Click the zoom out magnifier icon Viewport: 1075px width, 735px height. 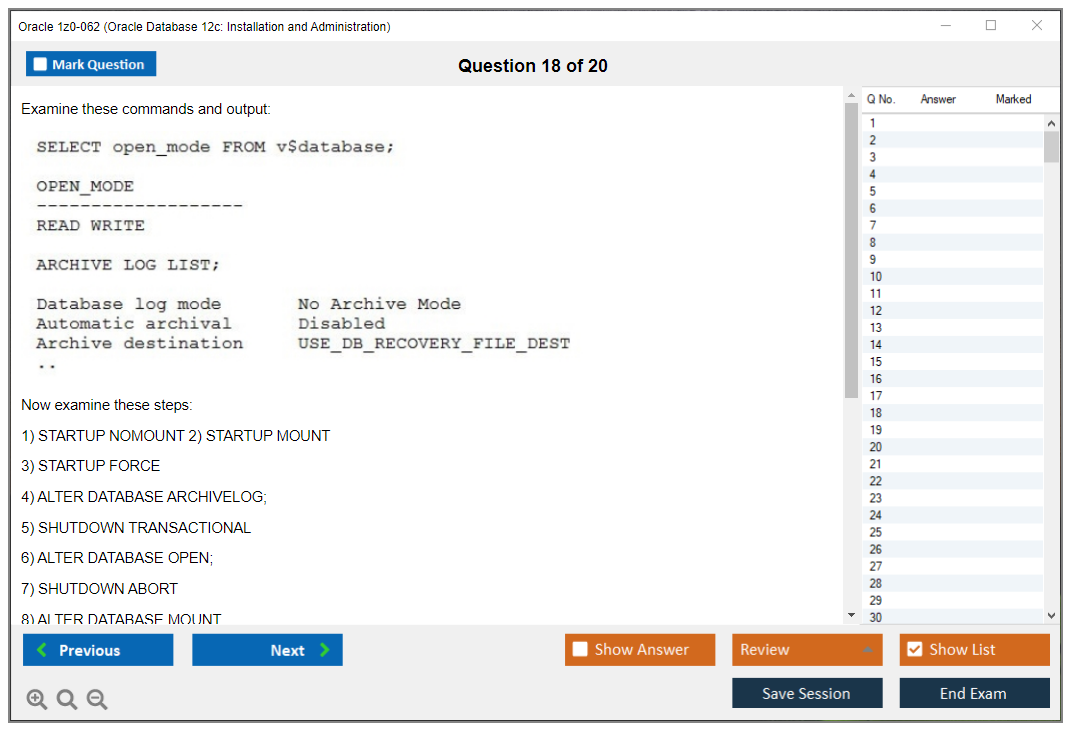click(x=97, y=700)
